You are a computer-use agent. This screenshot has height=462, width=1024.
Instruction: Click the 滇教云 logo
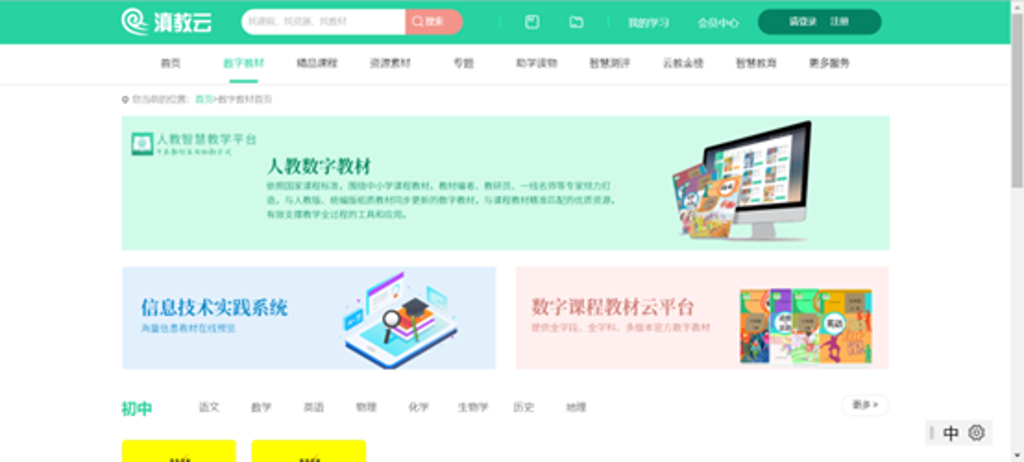pyautogui.click(x=166, y=22)
